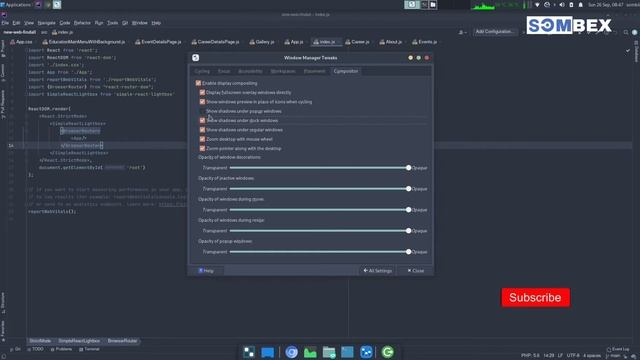Screen dimensions: 640x360
Task: Click the show desktop icon in the dock
Action: [249, 352]
